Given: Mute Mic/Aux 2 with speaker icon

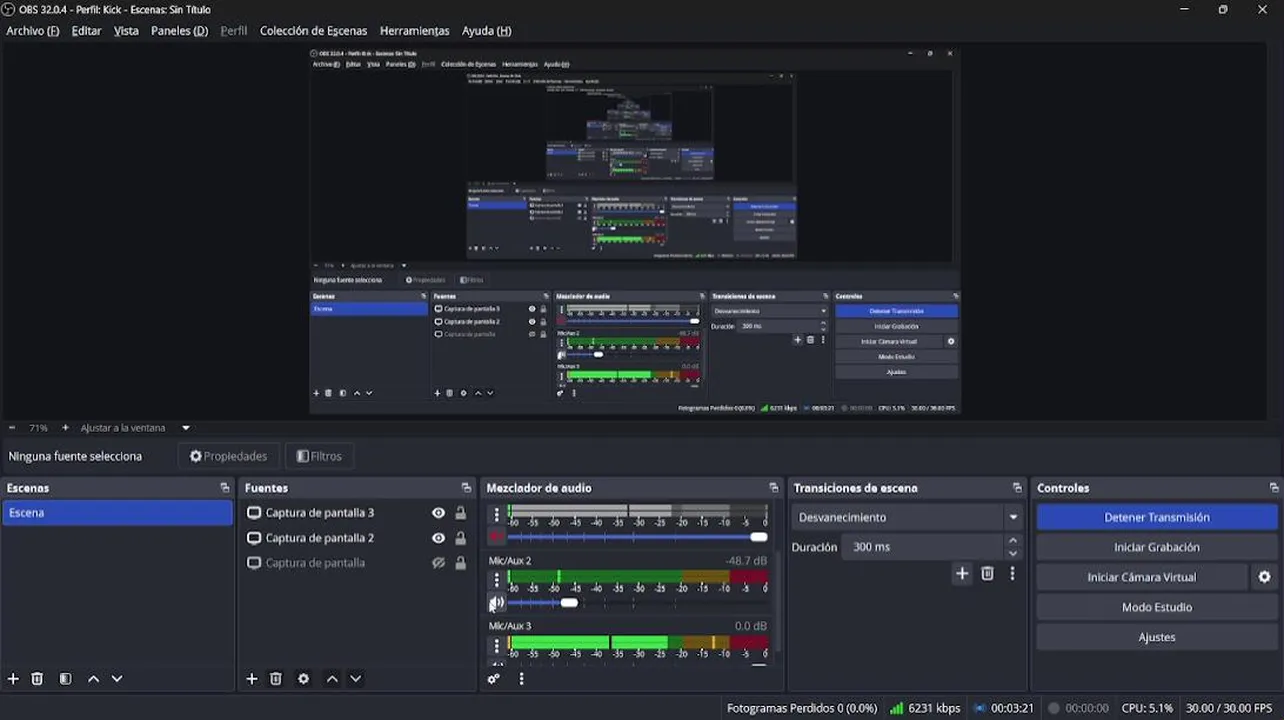Looking at the screenshot, I should pos(496,603).
